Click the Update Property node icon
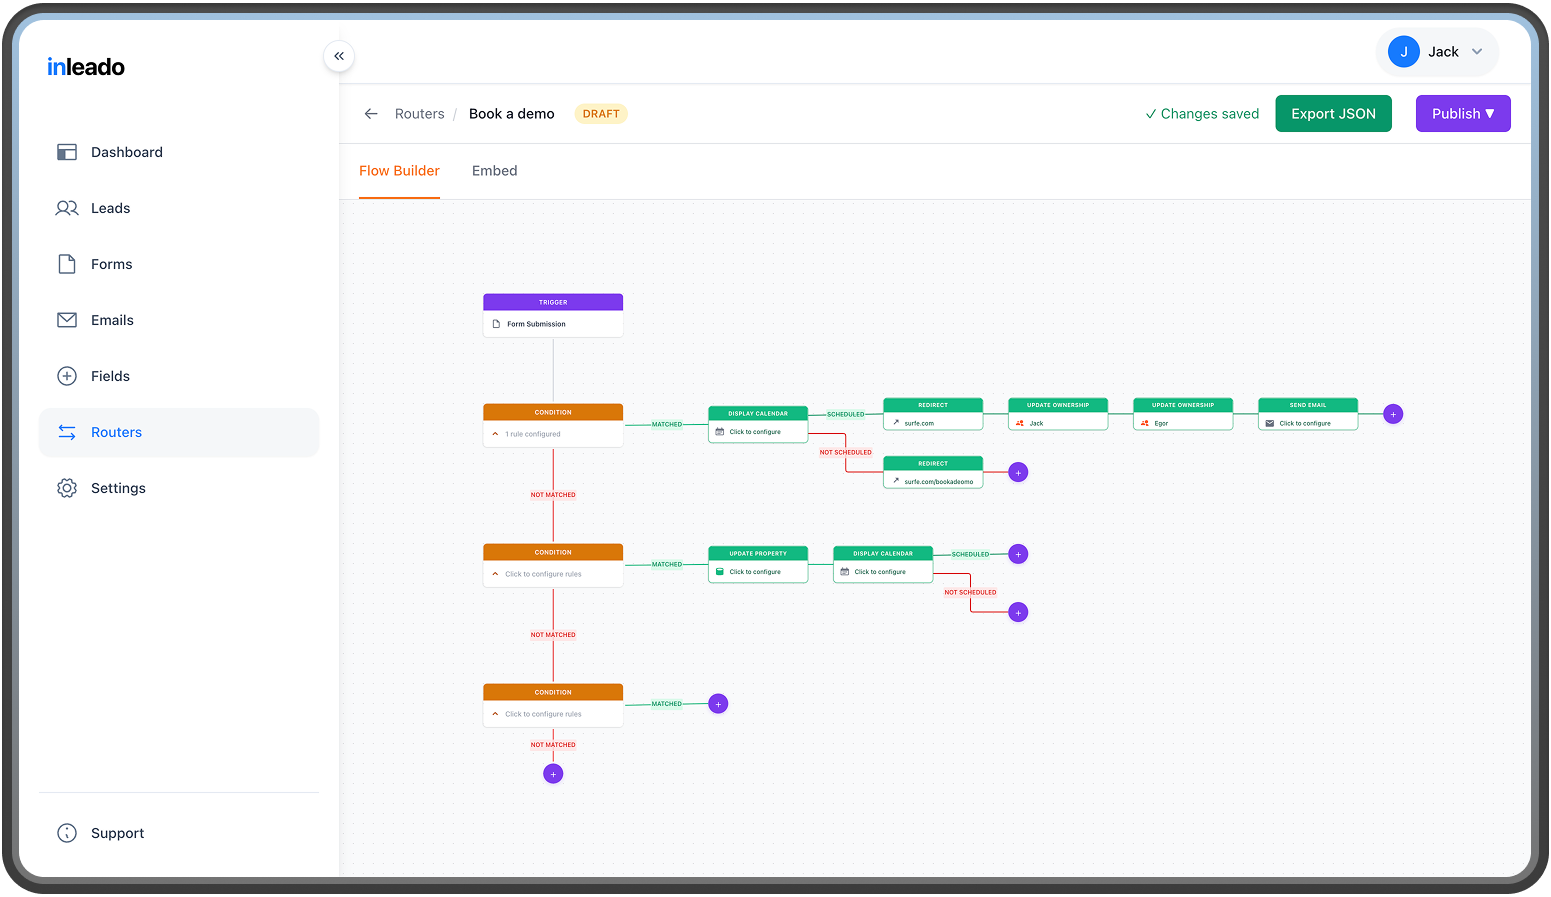The height and width of the screenshot is (897, 1551). (x=720, y=572)
